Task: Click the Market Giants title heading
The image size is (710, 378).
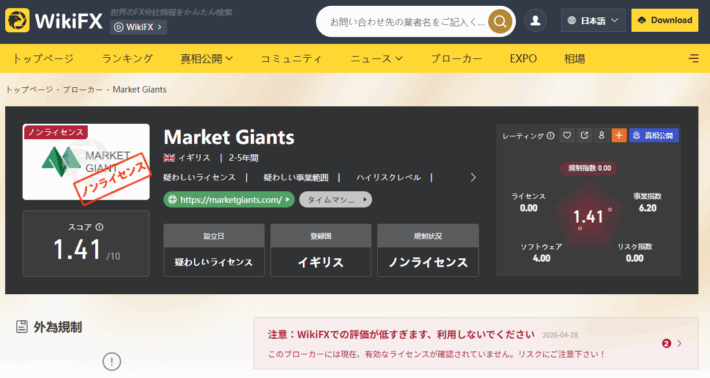Action: pyautogui.click(x=229, y=137)
